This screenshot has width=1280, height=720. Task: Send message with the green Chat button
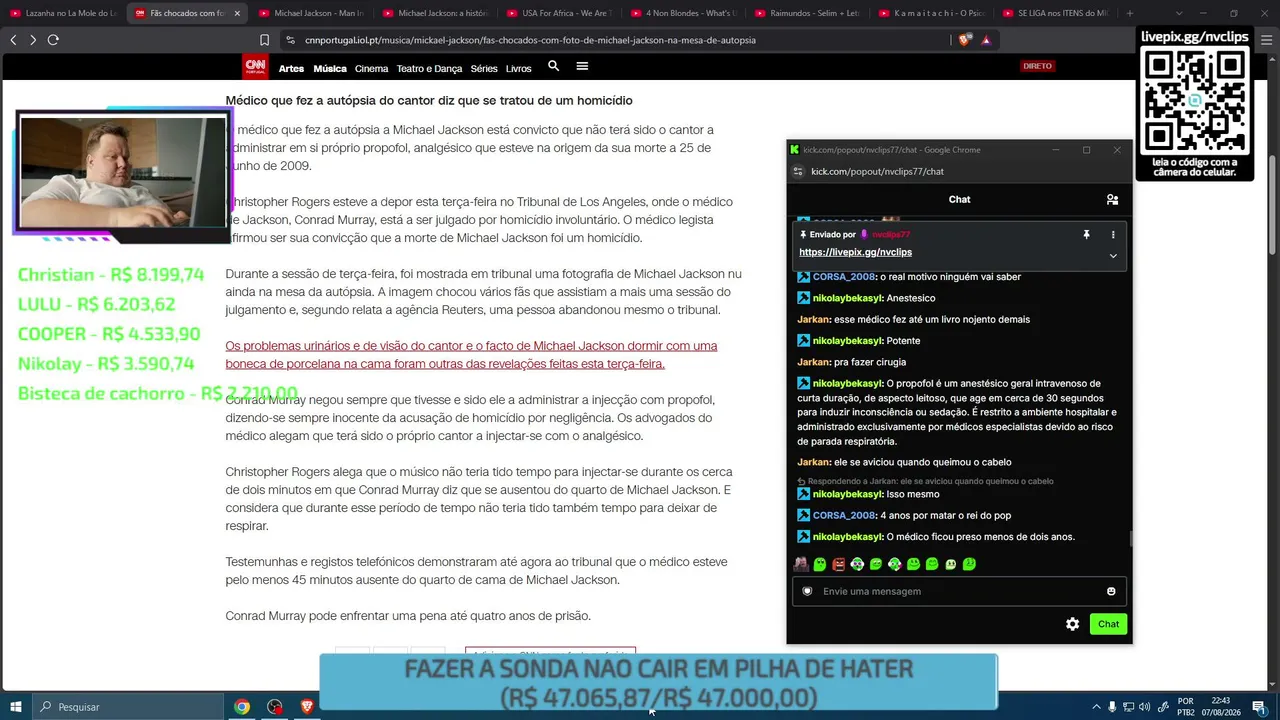pos(1109,624)
